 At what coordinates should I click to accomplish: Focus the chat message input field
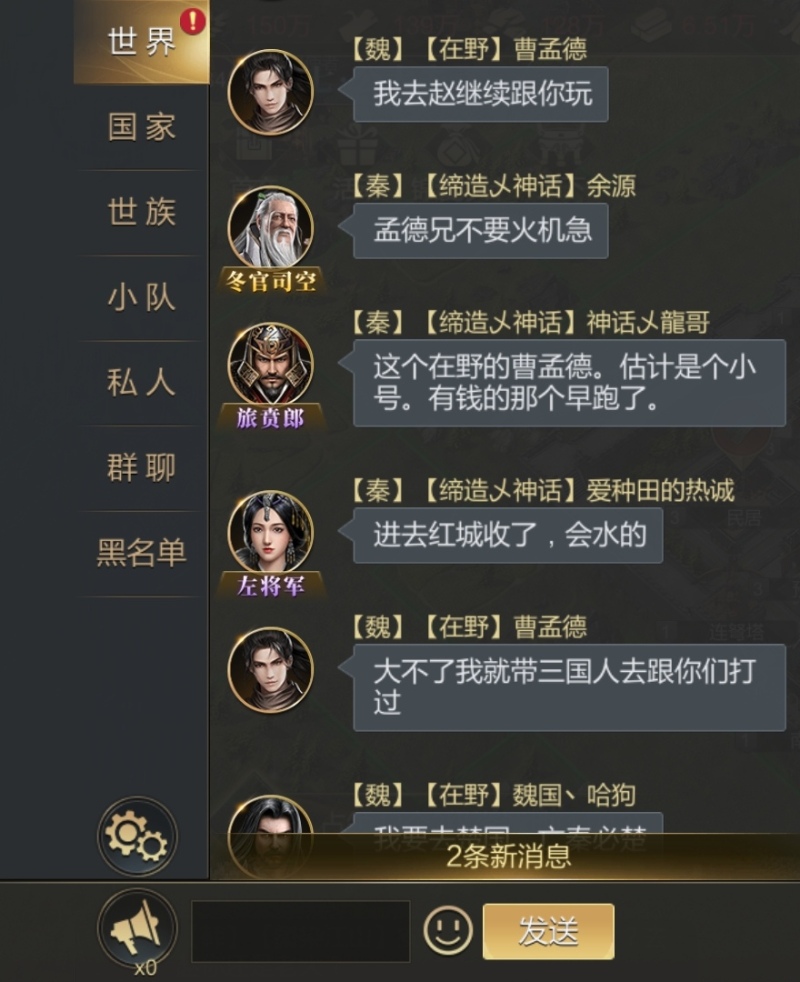[301, 931]
